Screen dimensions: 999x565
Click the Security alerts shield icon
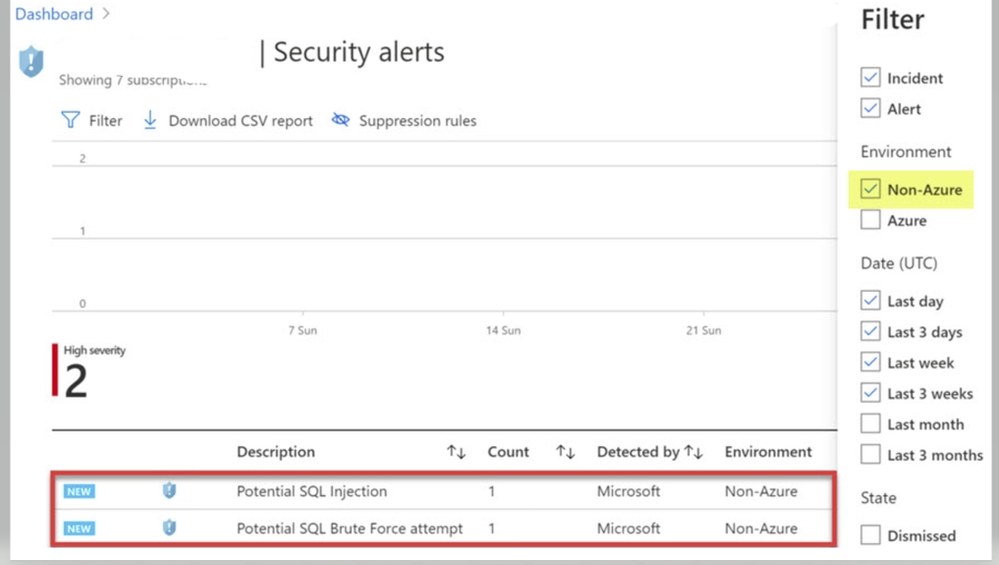31,62
